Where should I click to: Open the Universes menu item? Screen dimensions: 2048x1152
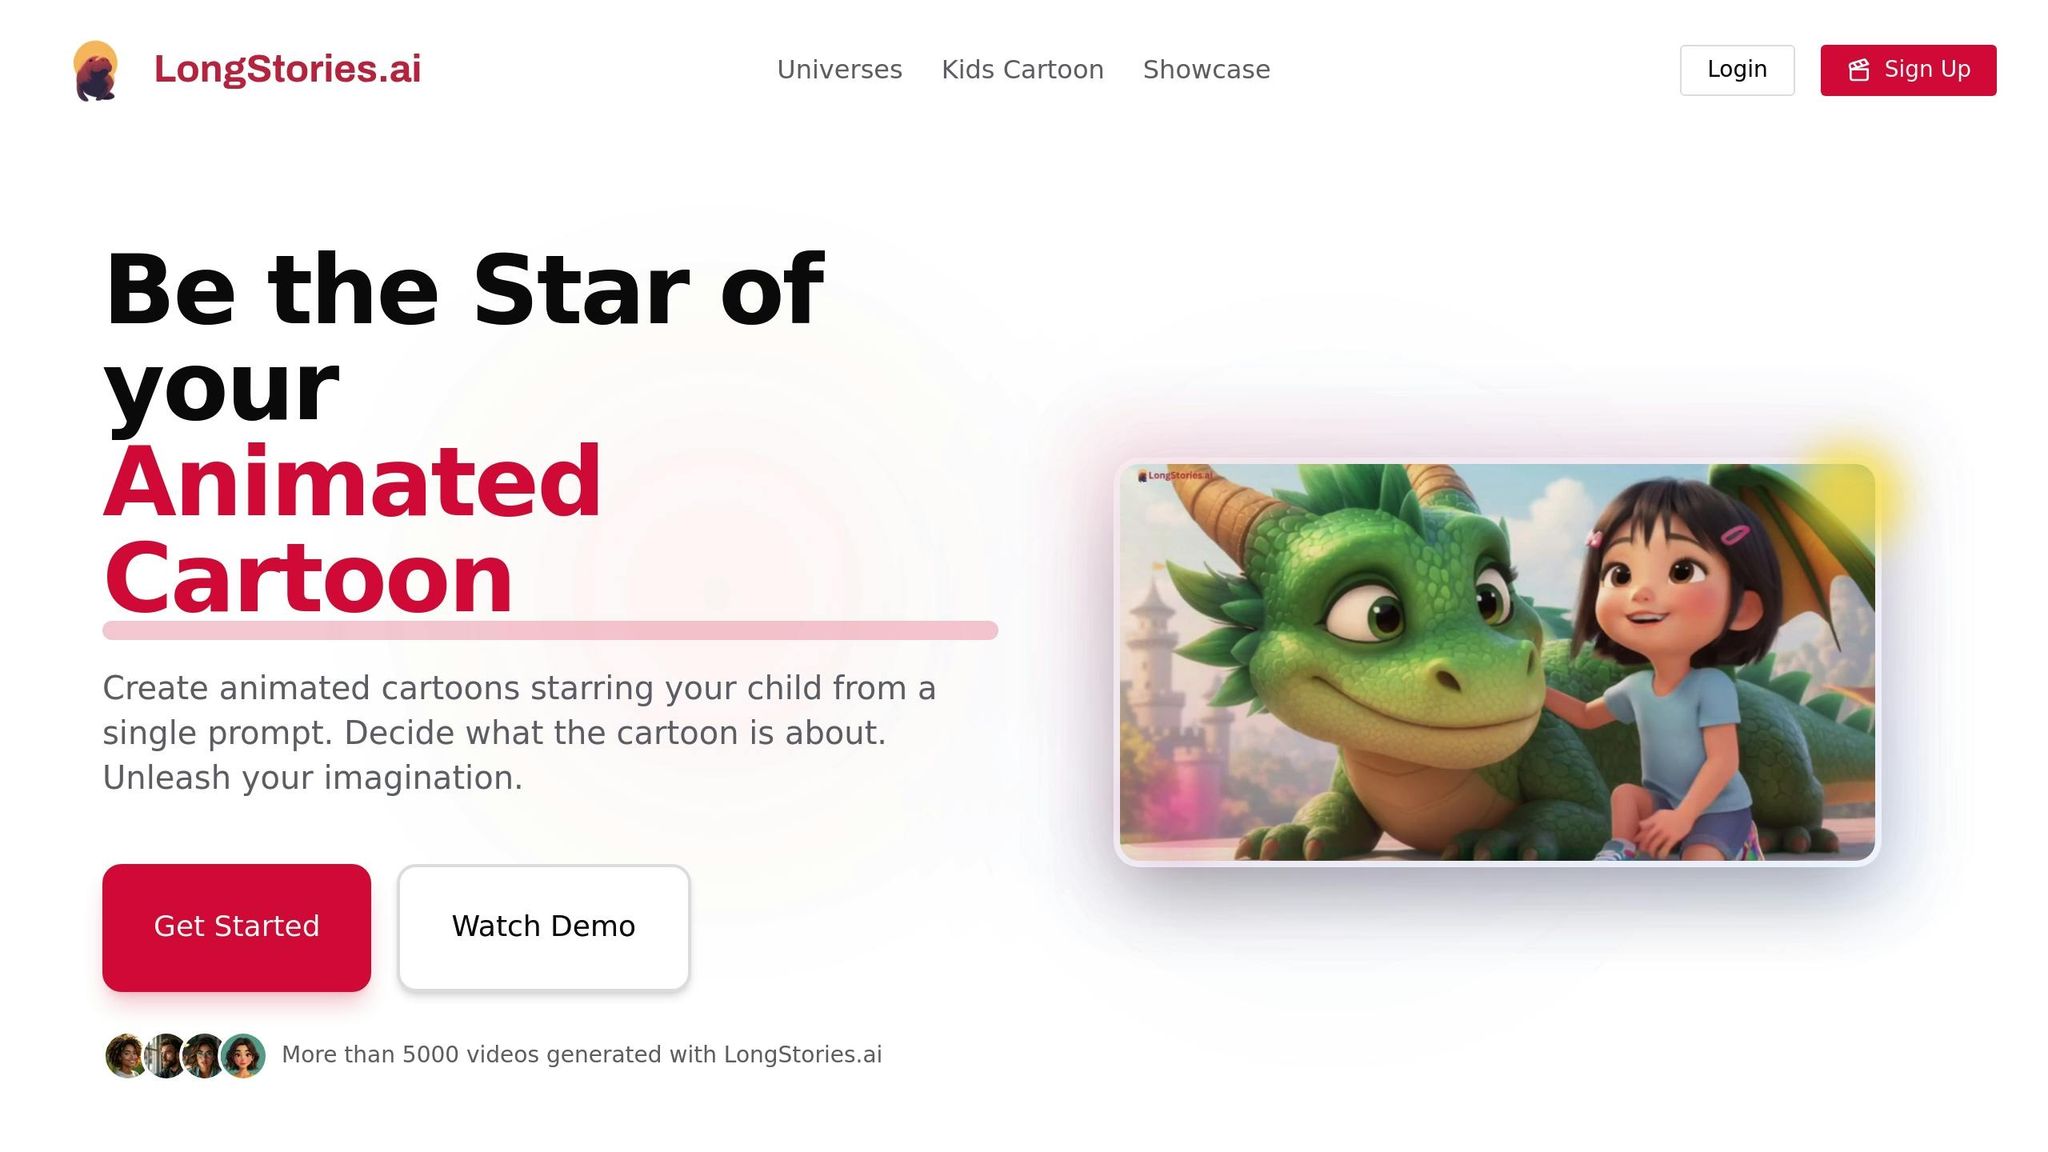point(839,70)
